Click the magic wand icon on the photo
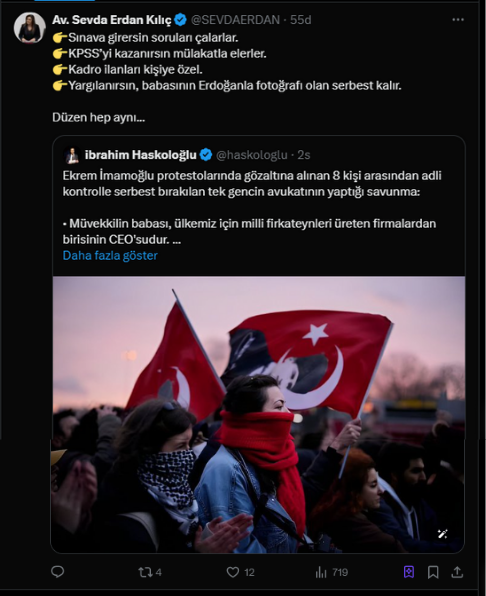Screen dimensions: 486x596 click(443, 534)
